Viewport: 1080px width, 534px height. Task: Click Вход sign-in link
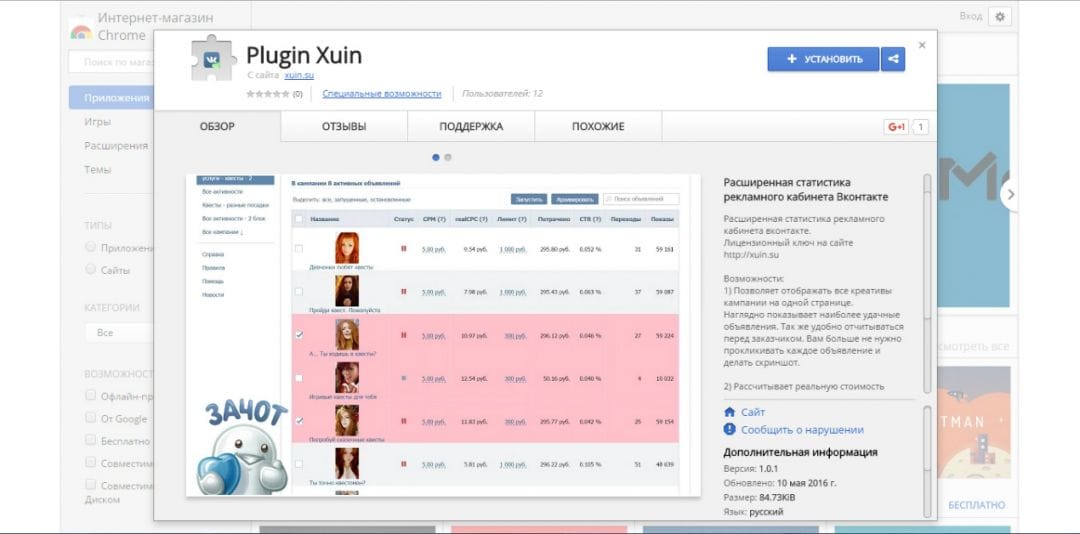970,16
